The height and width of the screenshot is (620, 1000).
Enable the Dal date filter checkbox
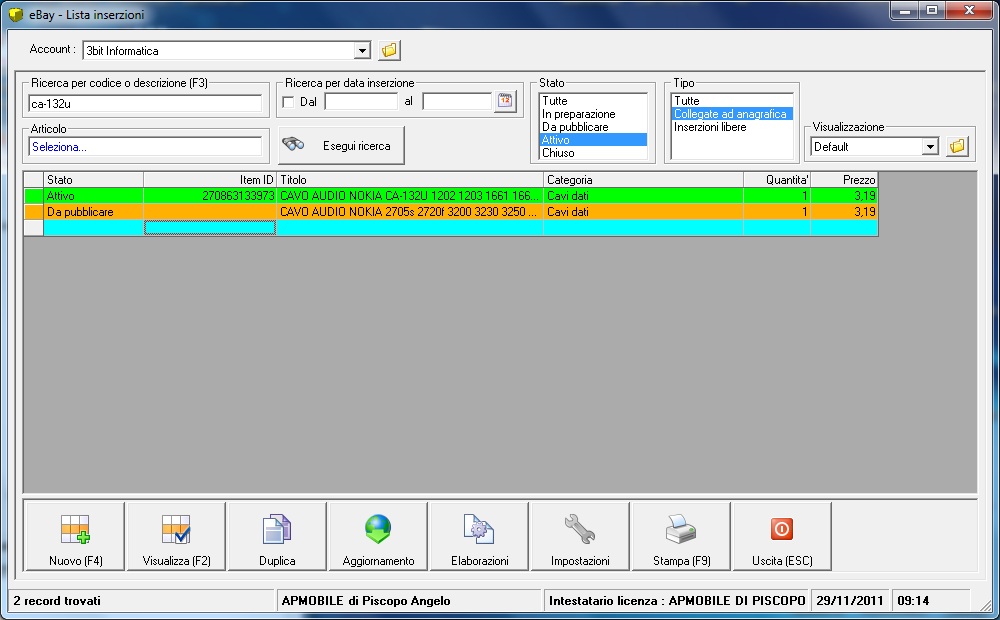point(288,102)
